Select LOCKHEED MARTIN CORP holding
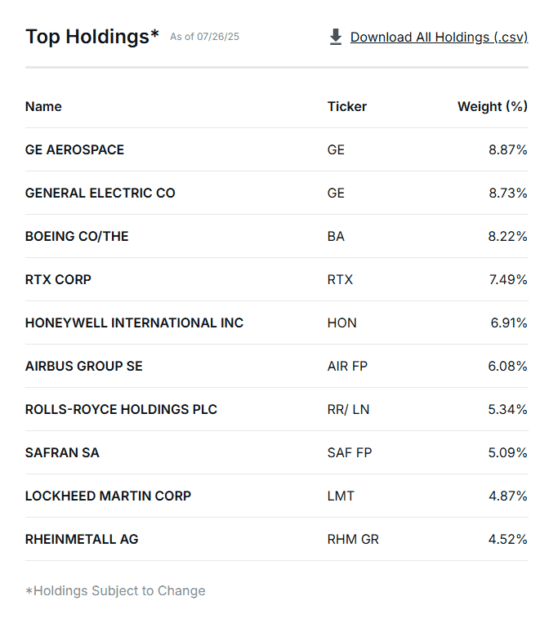This screenshot has height=623, width=549. point(108,496)
